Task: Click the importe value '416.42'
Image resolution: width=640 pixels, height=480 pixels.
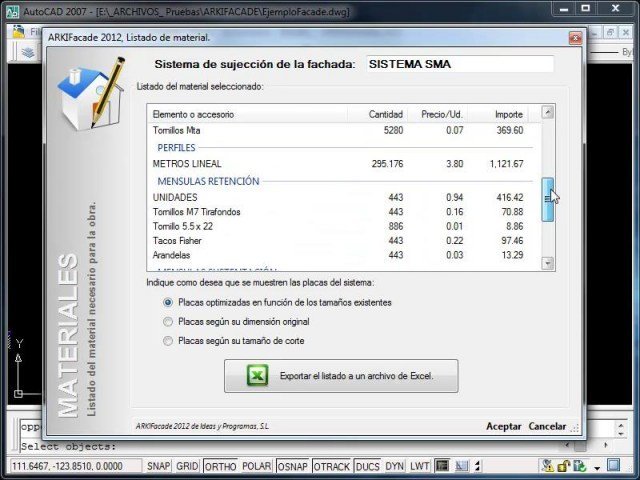Action: (x=509, y=198)
